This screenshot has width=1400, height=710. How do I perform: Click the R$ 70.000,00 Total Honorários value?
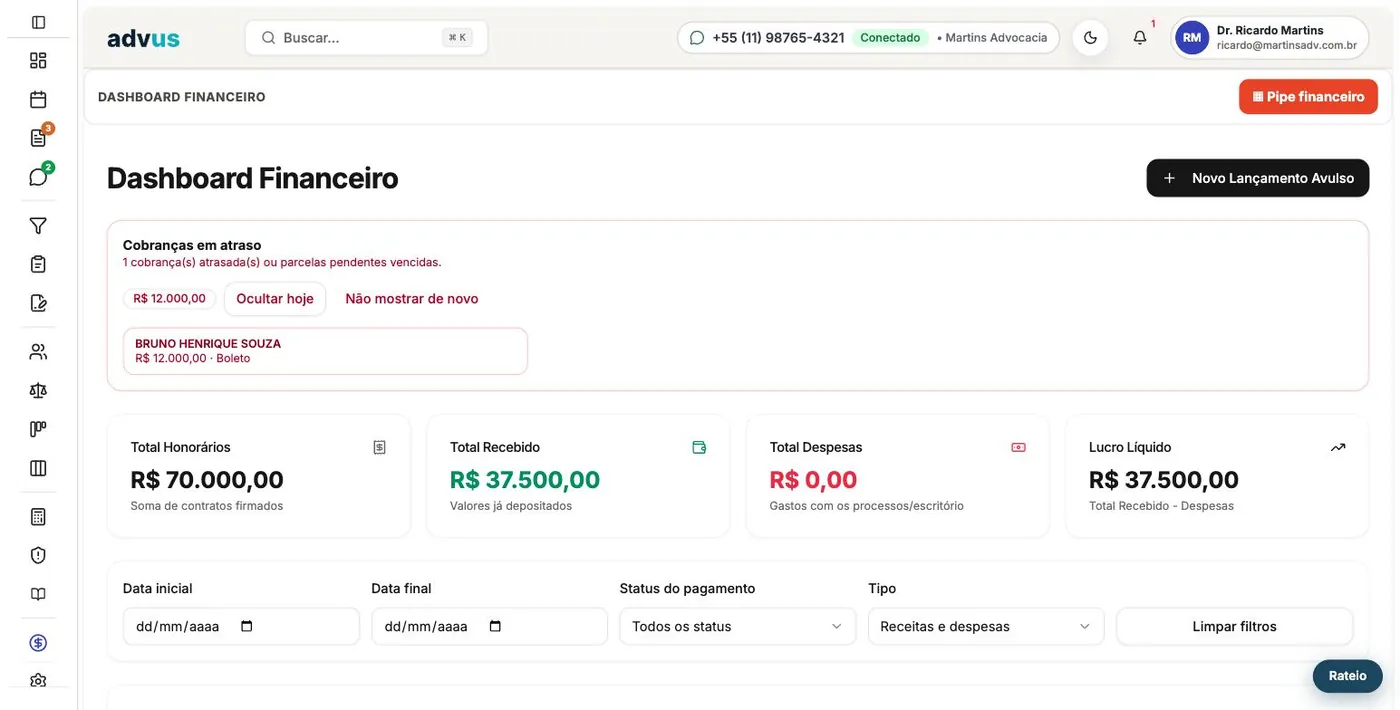click(207, 480)
